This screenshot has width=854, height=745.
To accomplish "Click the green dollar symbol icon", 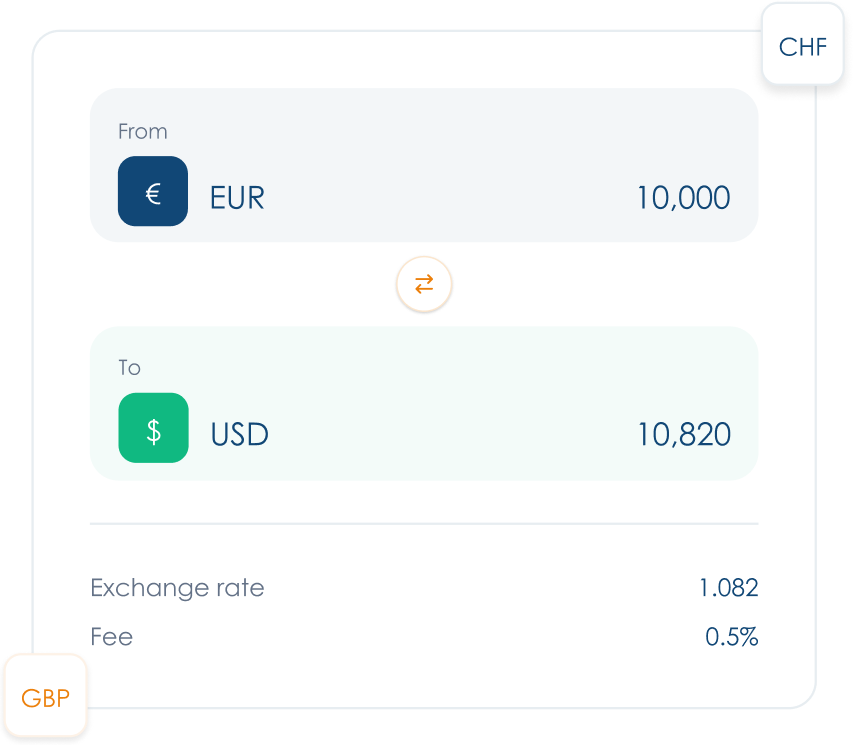I will pyautogui.click(x=153, y=428).
